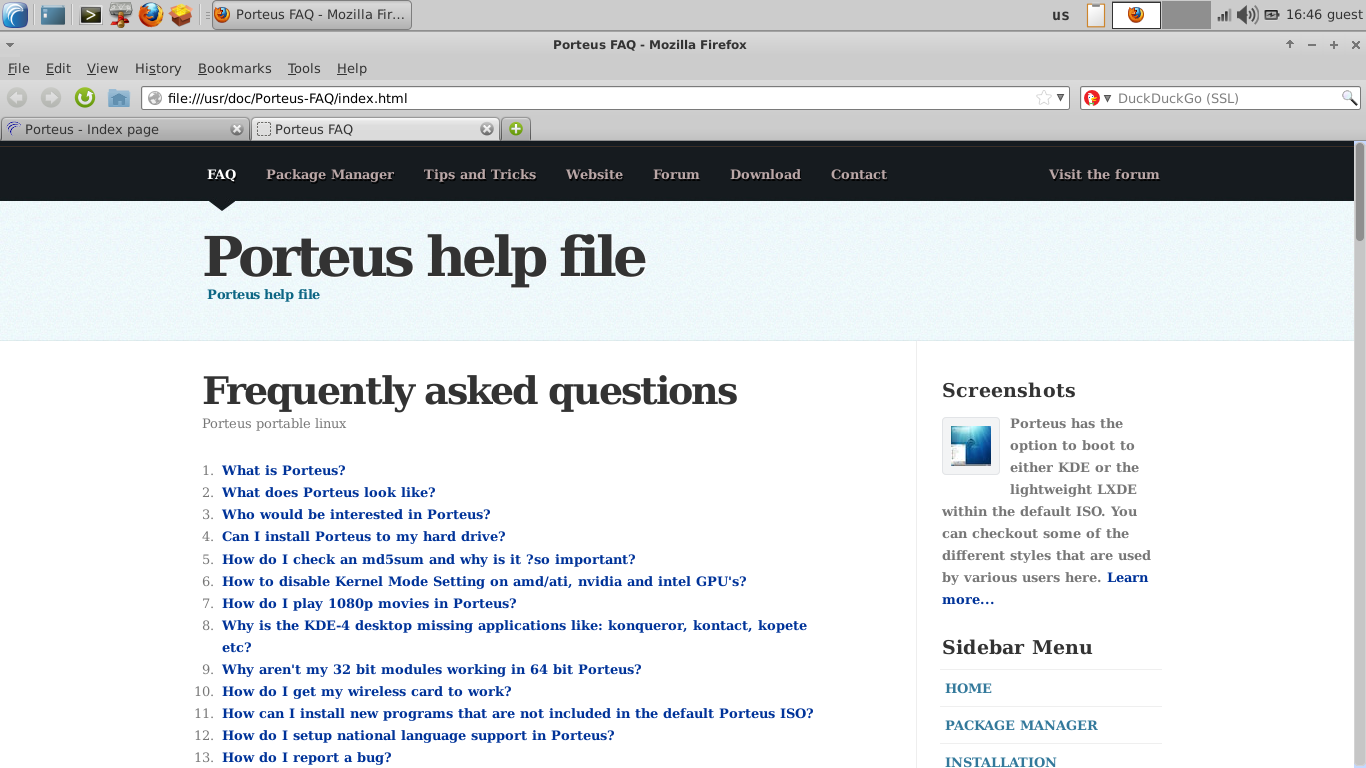Screen dimensions: 1366x768
Task: Open 'How do I report a bug?' link
Action: point(307,757)
